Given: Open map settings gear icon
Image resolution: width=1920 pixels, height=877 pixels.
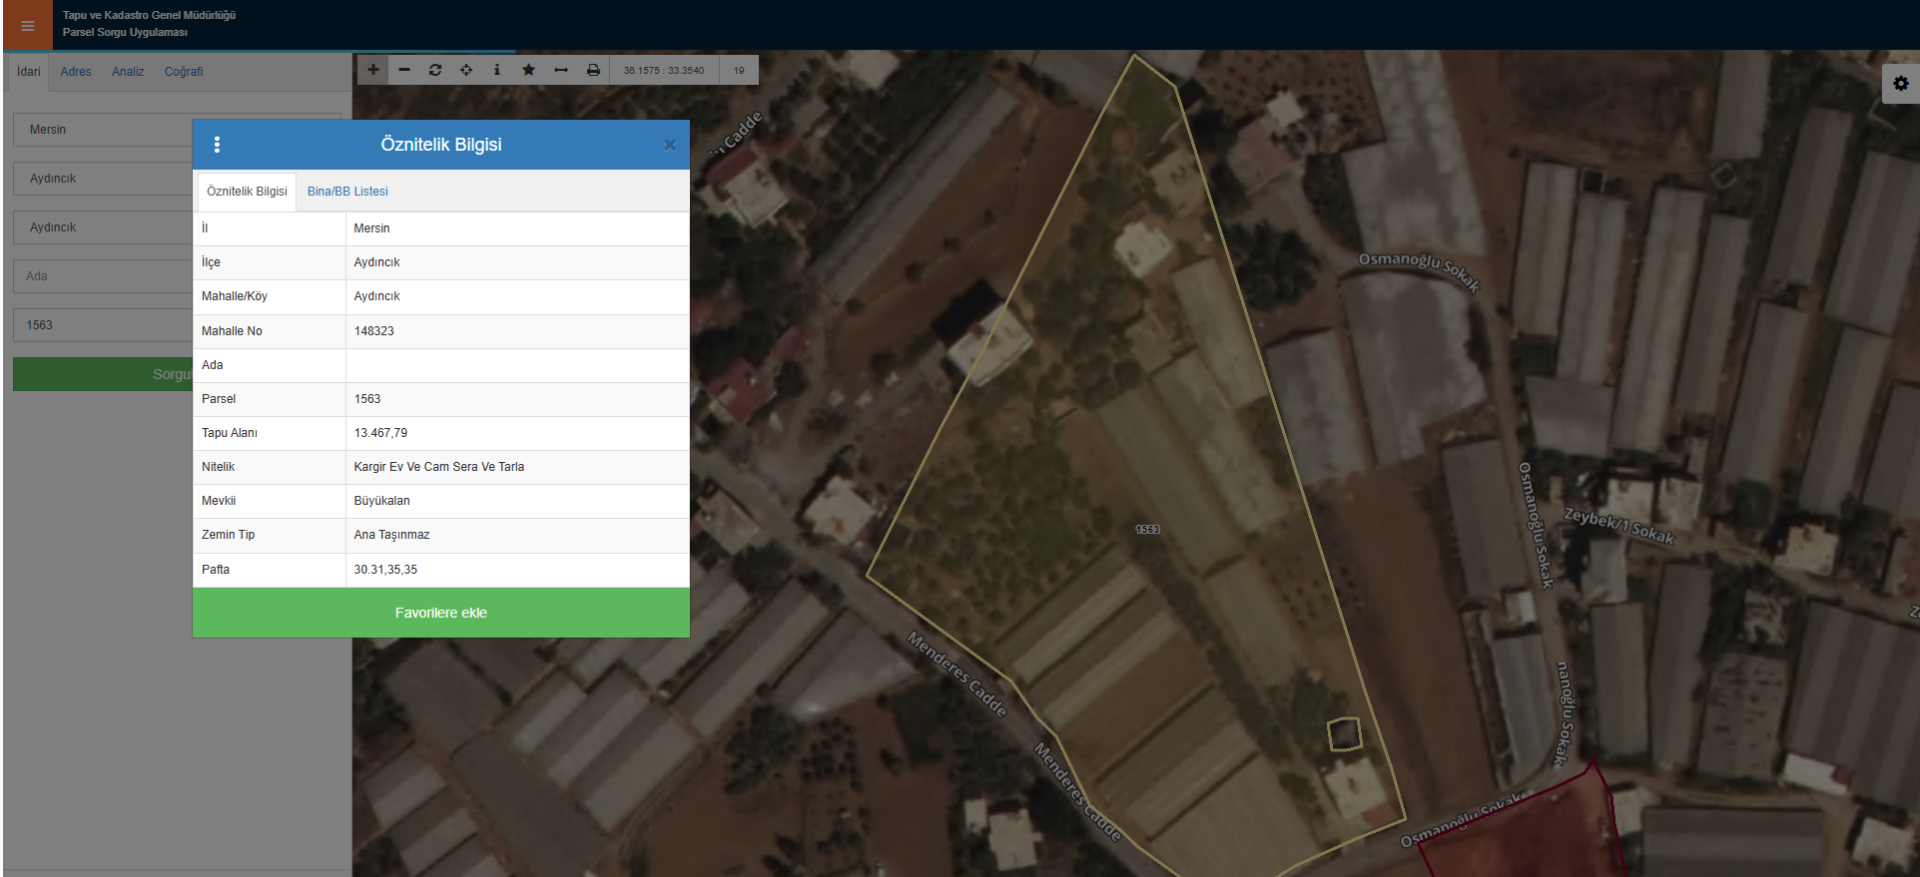Looking at the screenshot, I should click(x=1900, y=84).
